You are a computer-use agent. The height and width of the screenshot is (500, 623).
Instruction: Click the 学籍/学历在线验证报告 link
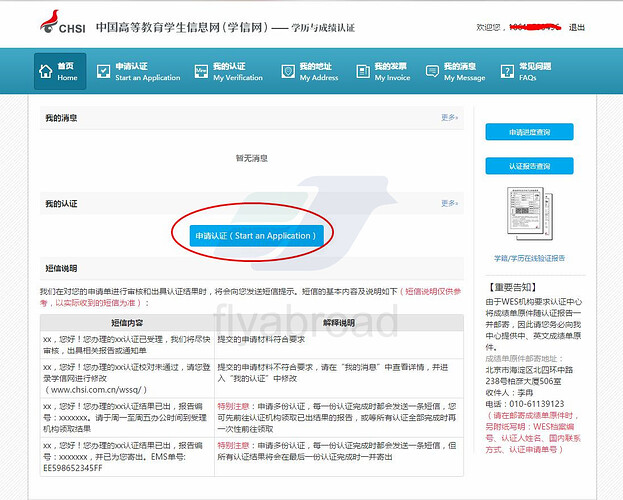click(529, 257)
